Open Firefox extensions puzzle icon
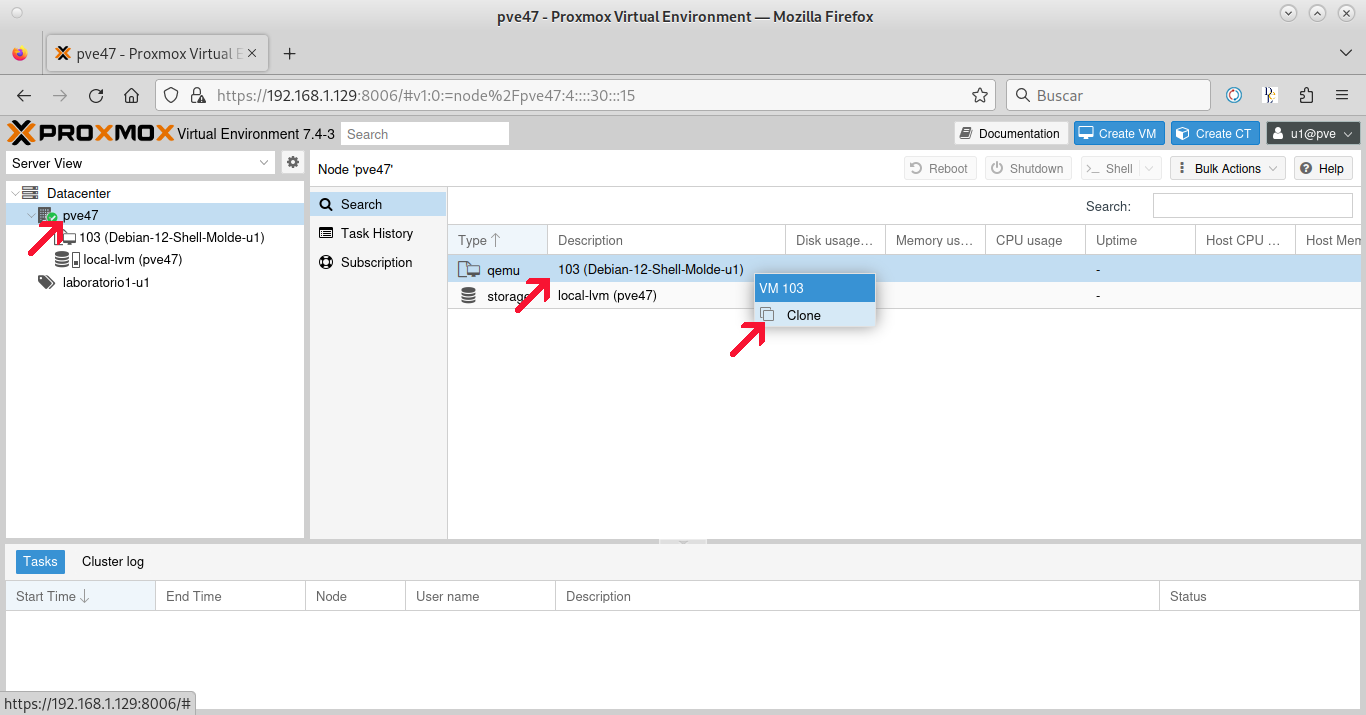This screenshot has height=715, width=1366. (1306, 96)
